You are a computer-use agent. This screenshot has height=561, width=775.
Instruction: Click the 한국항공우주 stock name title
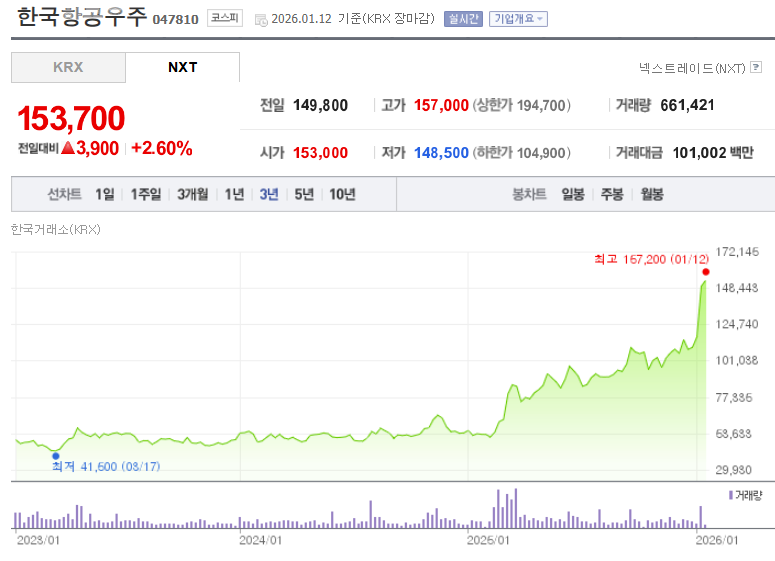(x=82, y=17)
